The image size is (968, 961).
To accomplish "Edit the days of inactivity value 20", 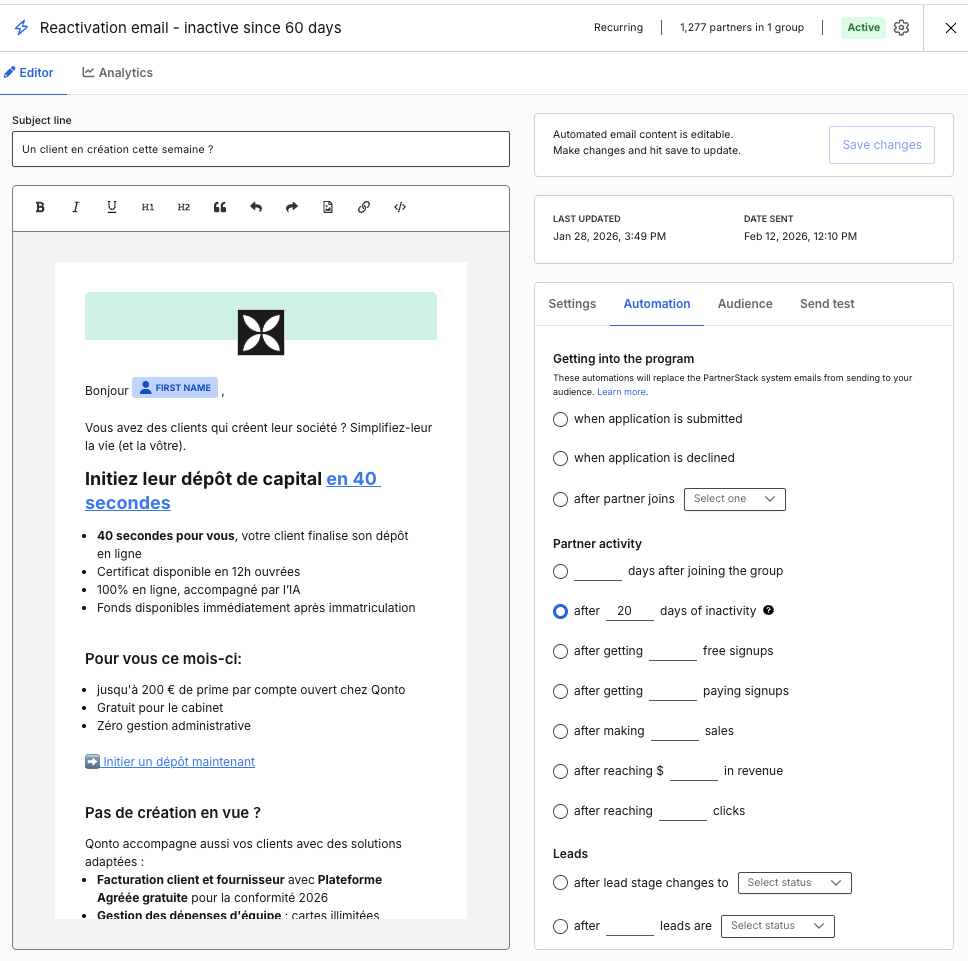I will pos(630,611).
